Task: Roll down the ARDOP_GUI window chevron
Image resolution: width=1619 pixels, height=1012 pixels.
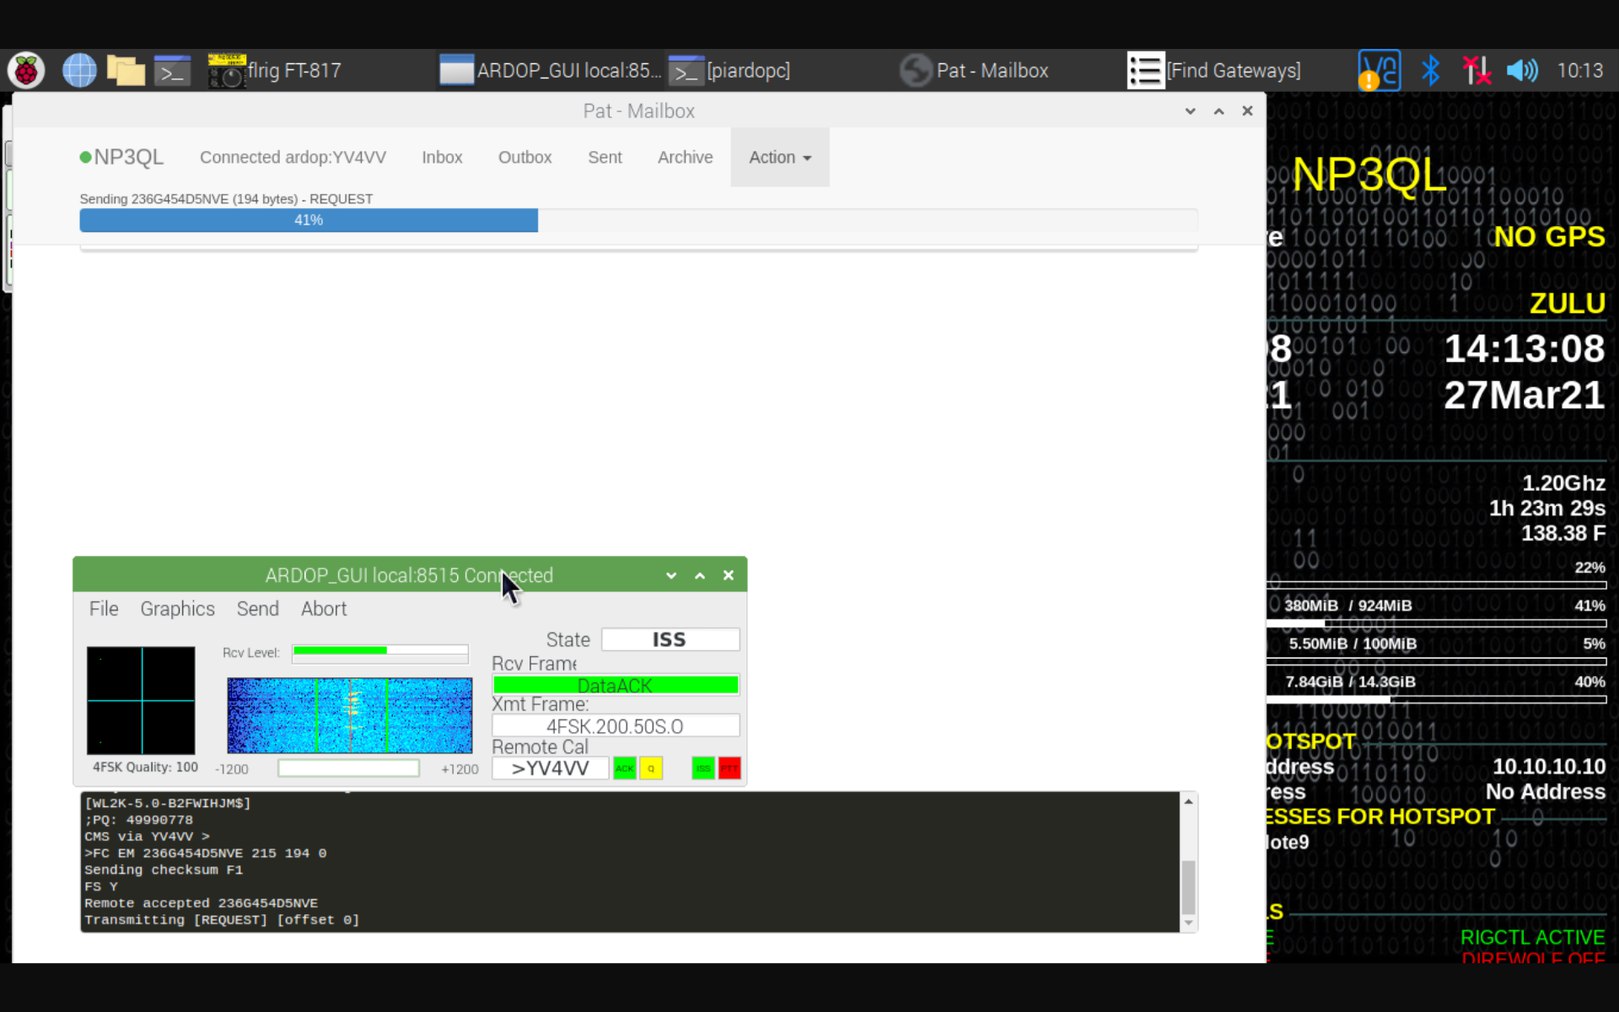Action: click(671, 575)
